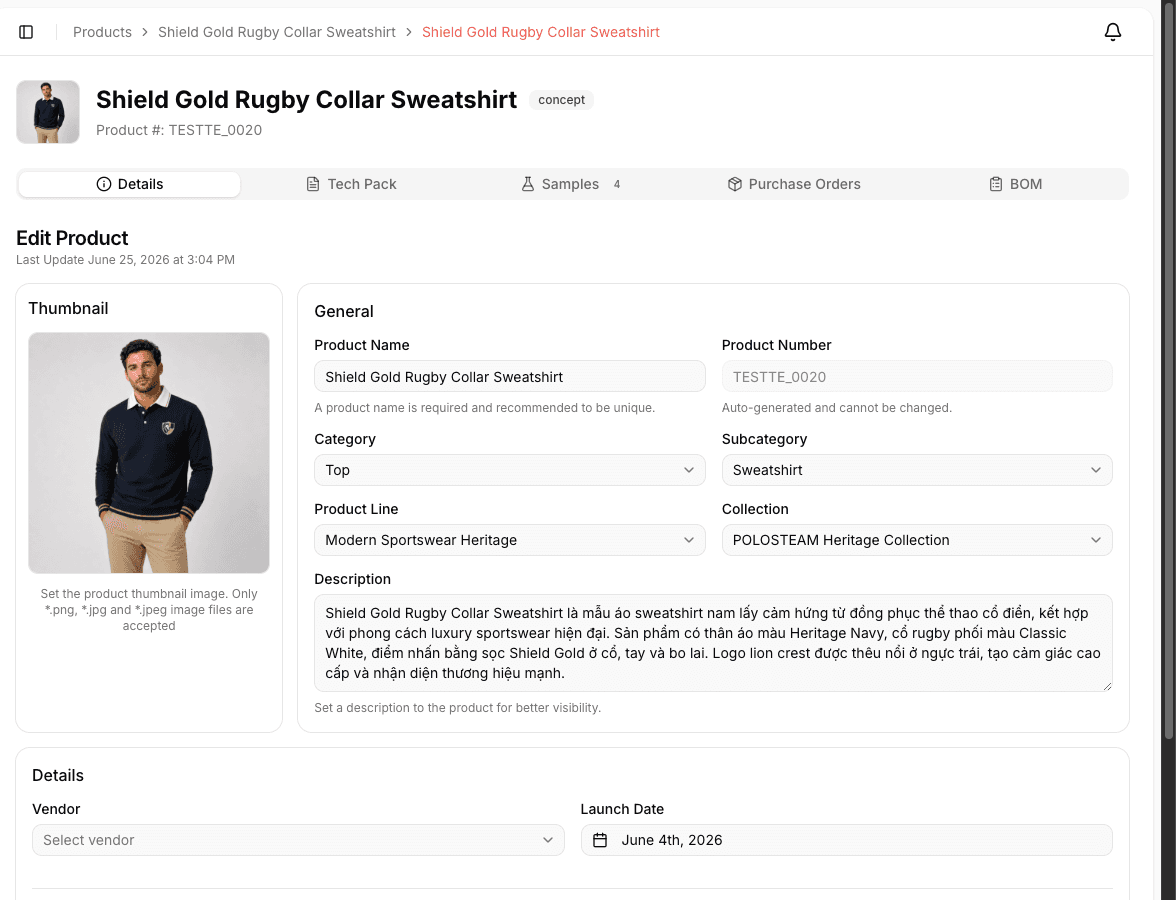This screenshot has width=1176, height=900.
Task: Switch to the BOM tab
Action: pyautogui.click(x=1016, y=184)
